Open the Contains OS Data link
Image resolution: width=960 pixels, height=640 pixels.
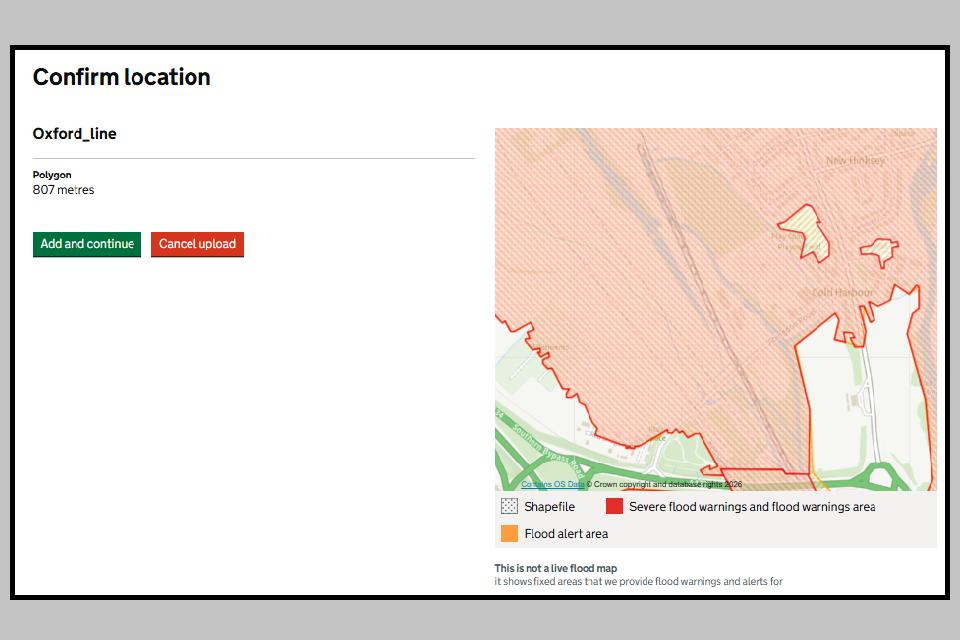coord(552,484)
